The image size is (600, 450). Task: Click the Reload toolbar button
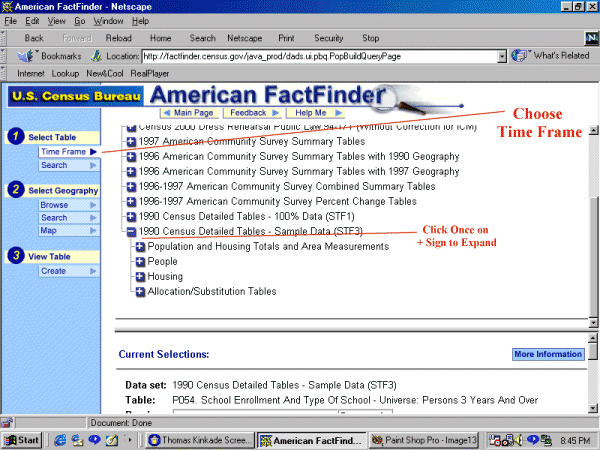coord(118,38)
